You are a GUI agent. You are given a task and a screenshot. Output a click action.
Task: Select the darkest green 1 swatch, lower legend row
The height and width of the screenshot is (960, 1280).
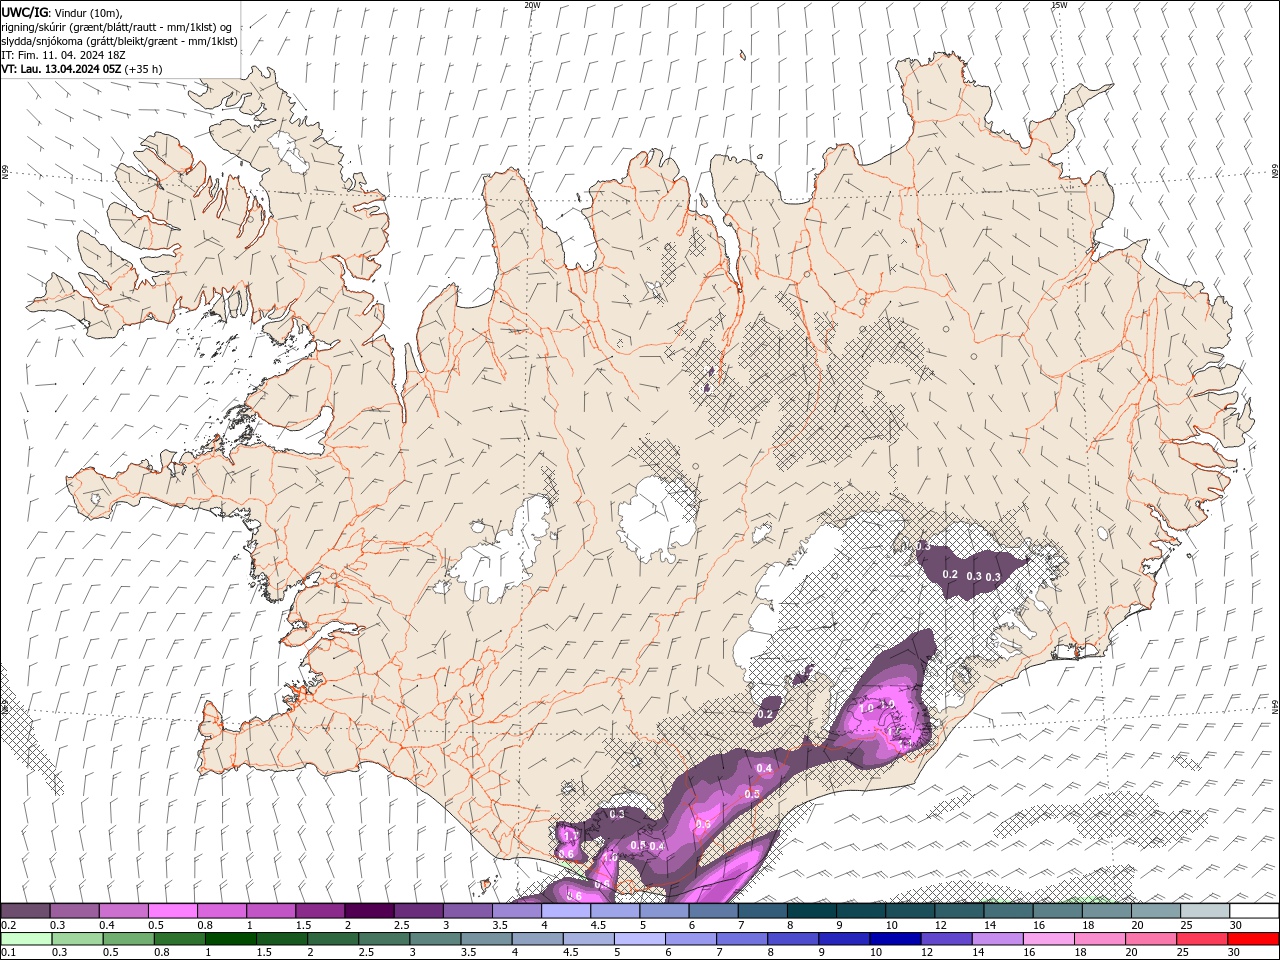[231, 939]
